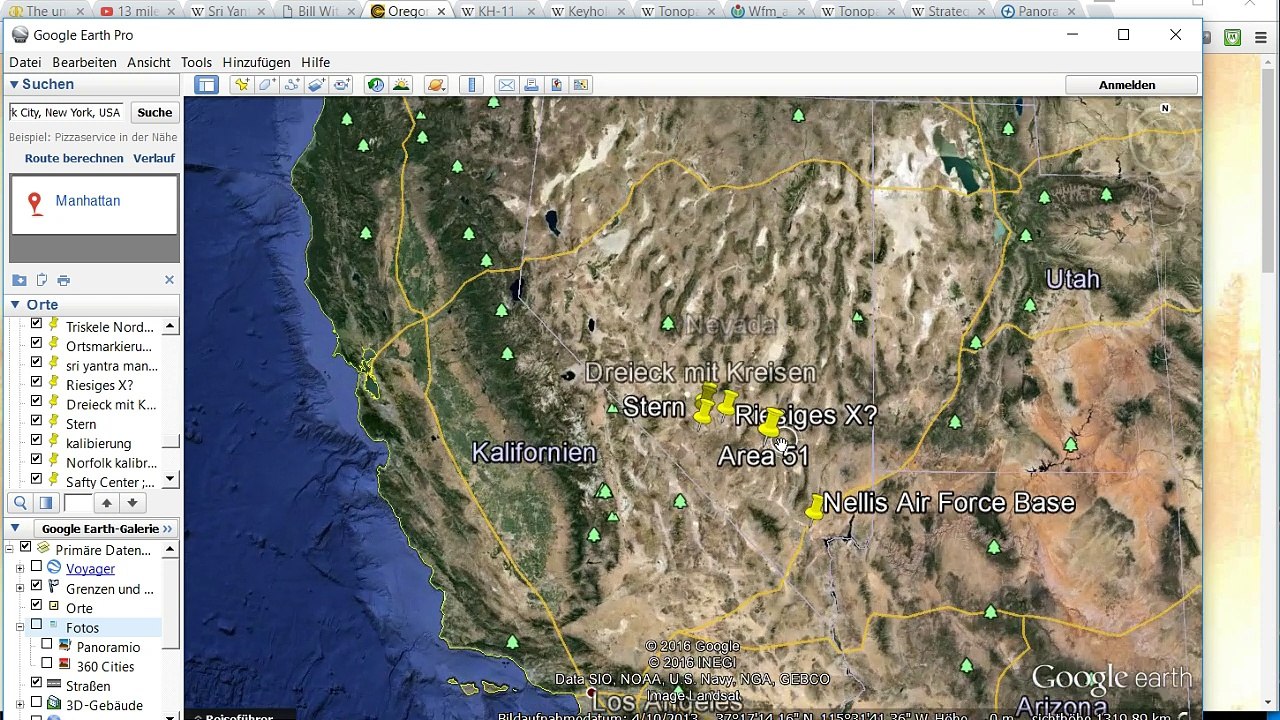Open the Manhattan search result link
Viewport: 1280px width, 720px height.
[x=88, y=201]
